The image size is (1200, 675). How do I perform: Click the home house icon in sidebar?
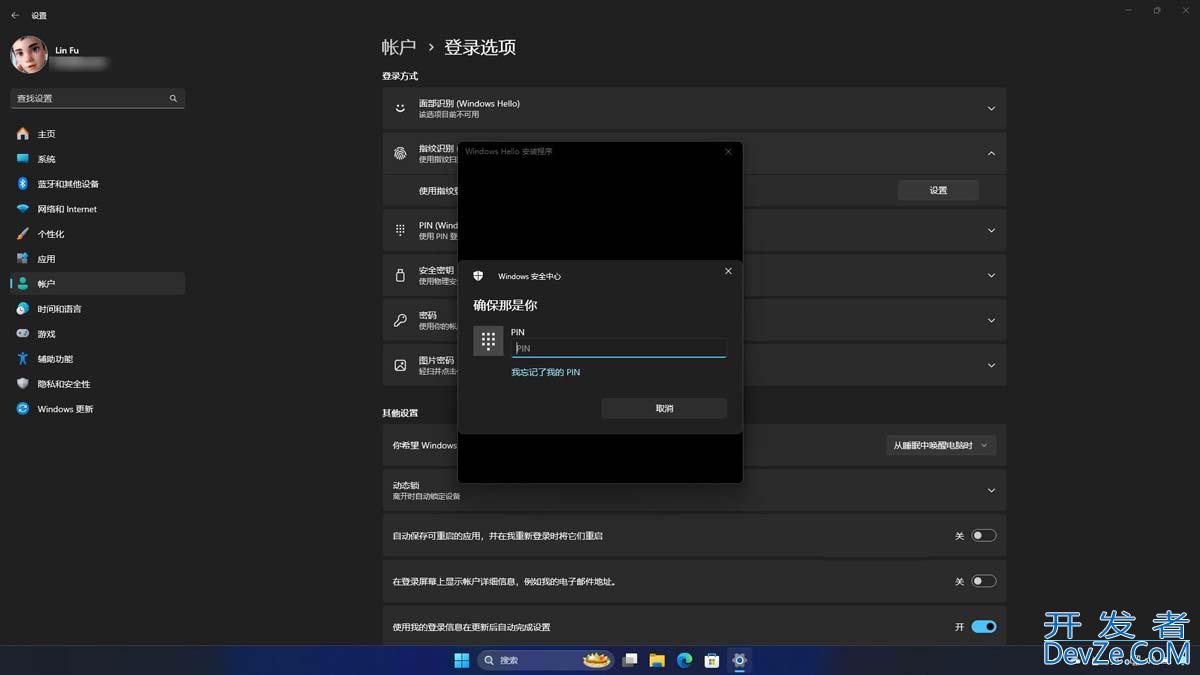(x=23, y=134)
